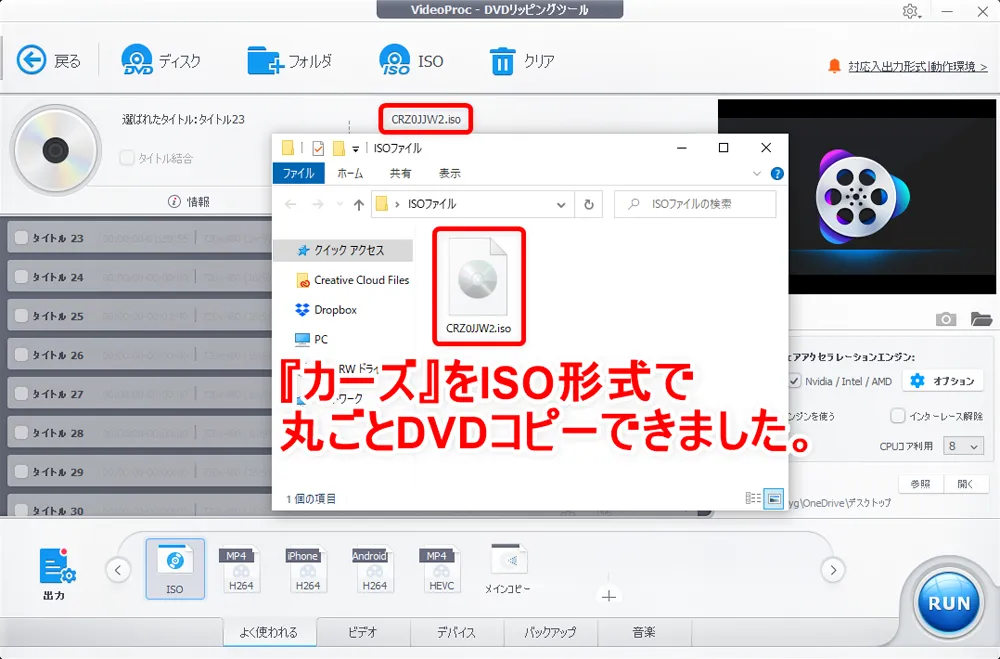Select the ISO output format
This screenshot has width=1000, height=659.
point(175,568)
